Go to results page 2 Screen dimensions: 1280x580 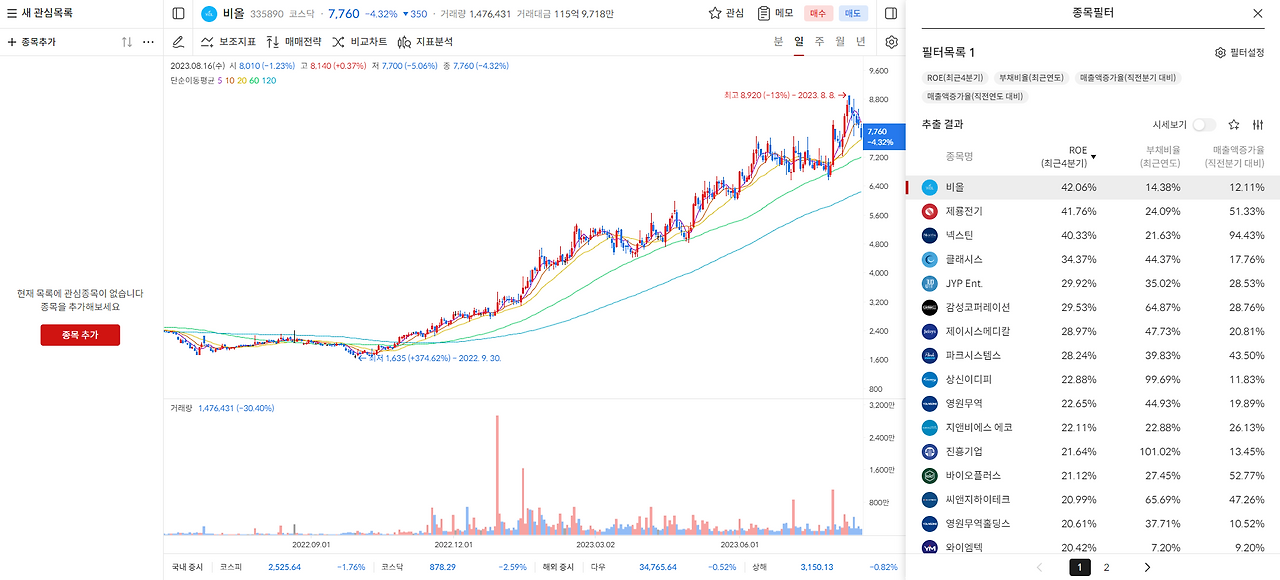(x=1106, y=567)
